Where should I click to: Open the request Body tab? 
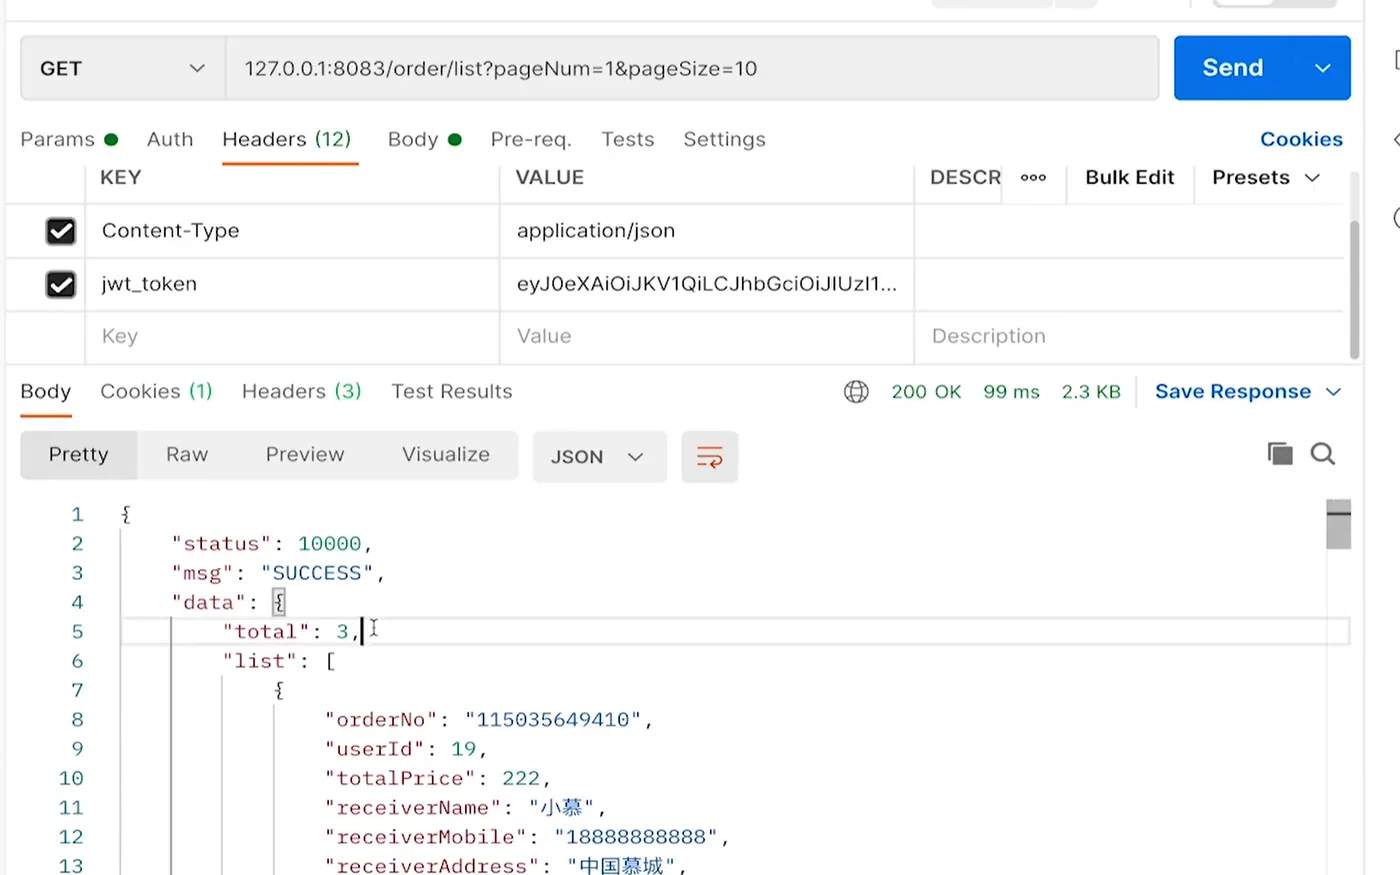(424, 139)
